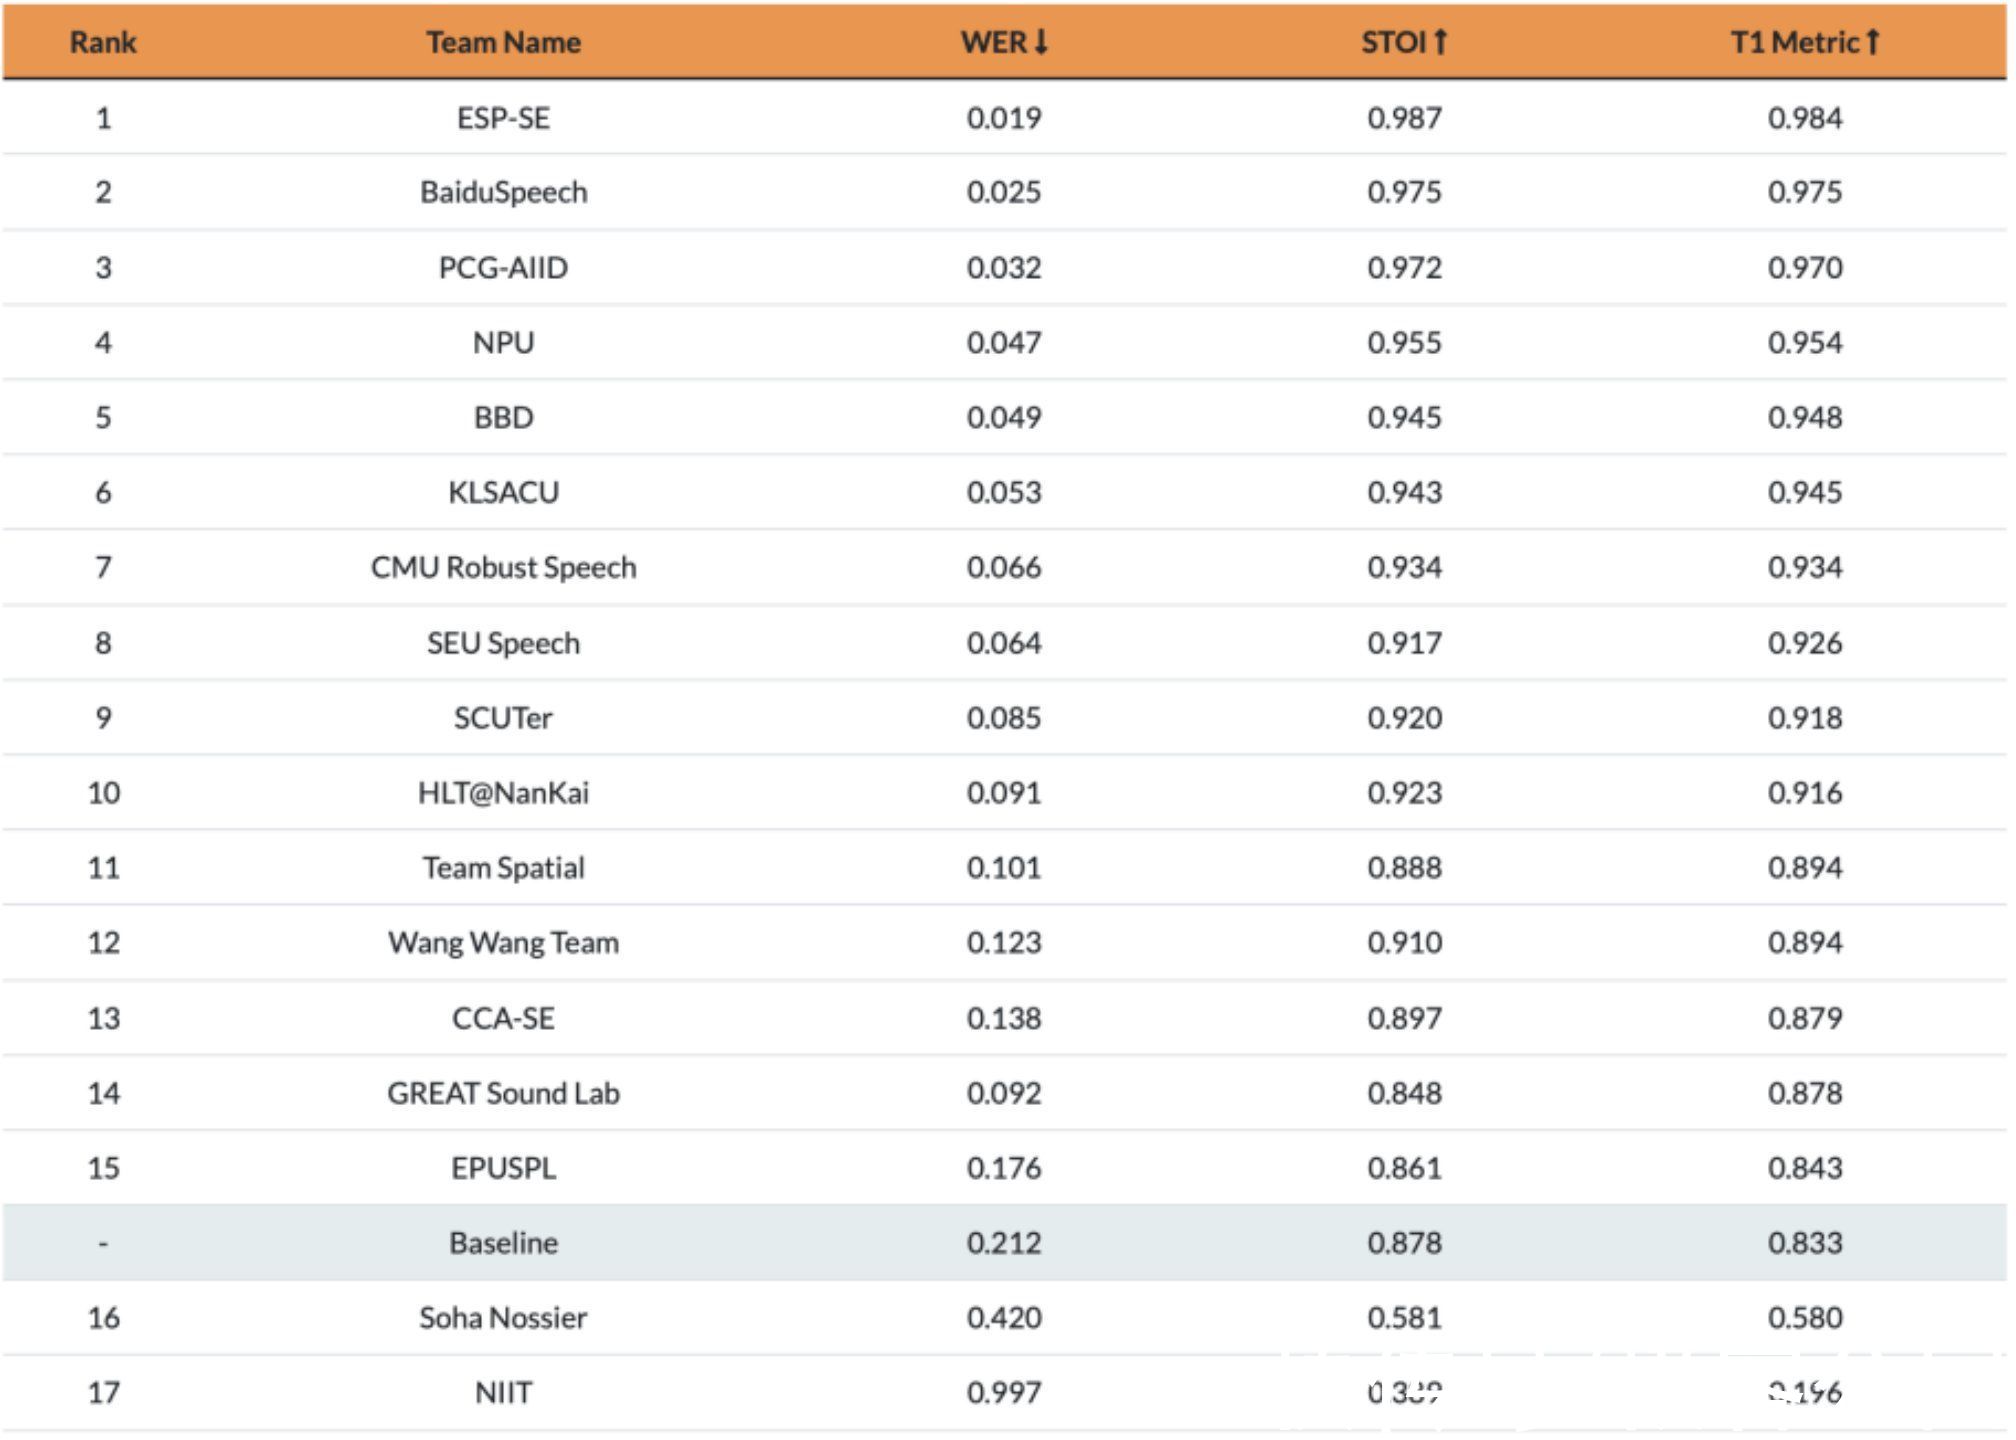This screenshot has height=1440, width=2016.
Task: Click the WER down-arrow icon
Action: 1041,42
